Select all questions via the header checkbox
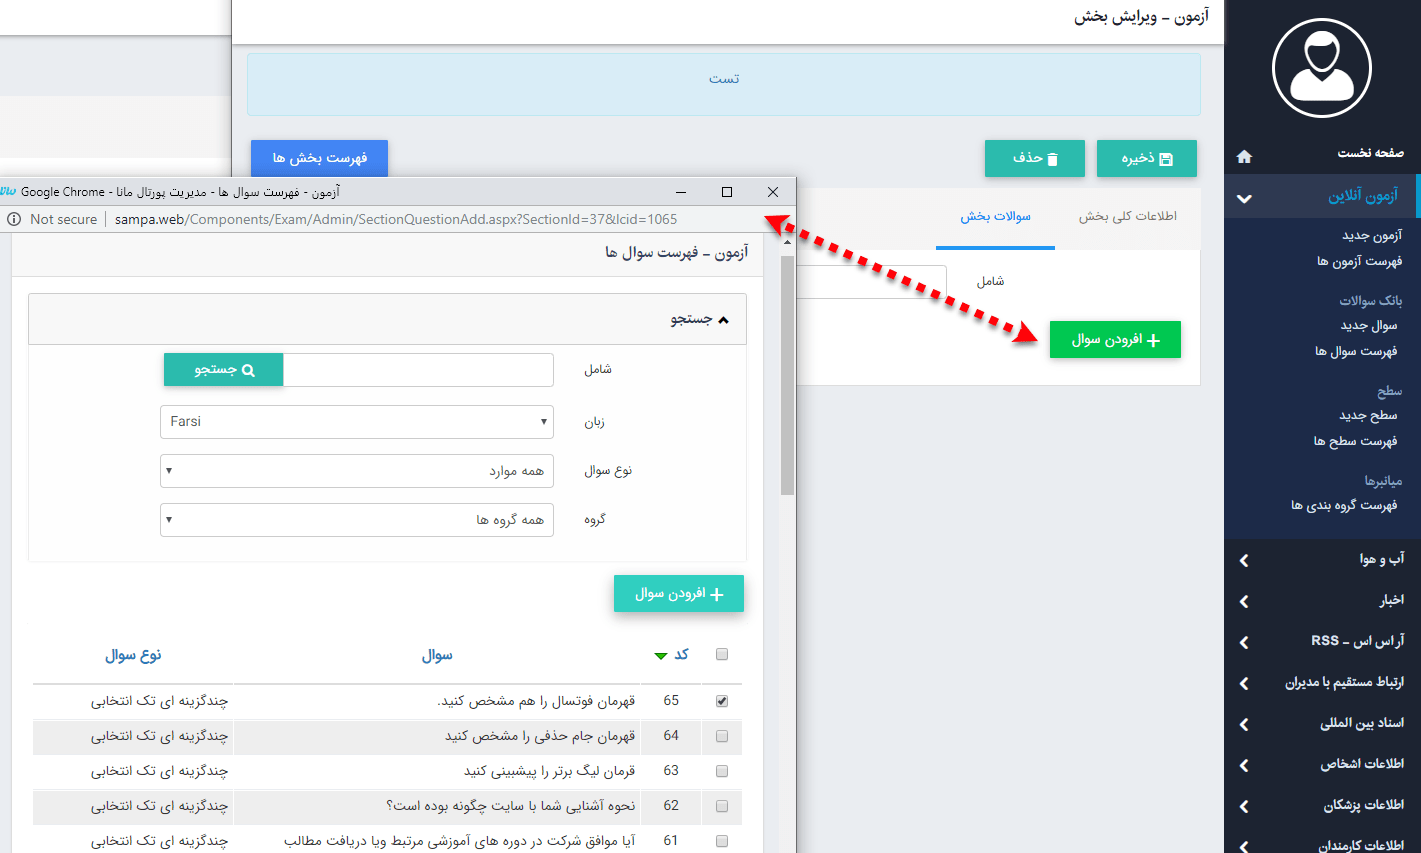1421x853 pixels. 721,653
